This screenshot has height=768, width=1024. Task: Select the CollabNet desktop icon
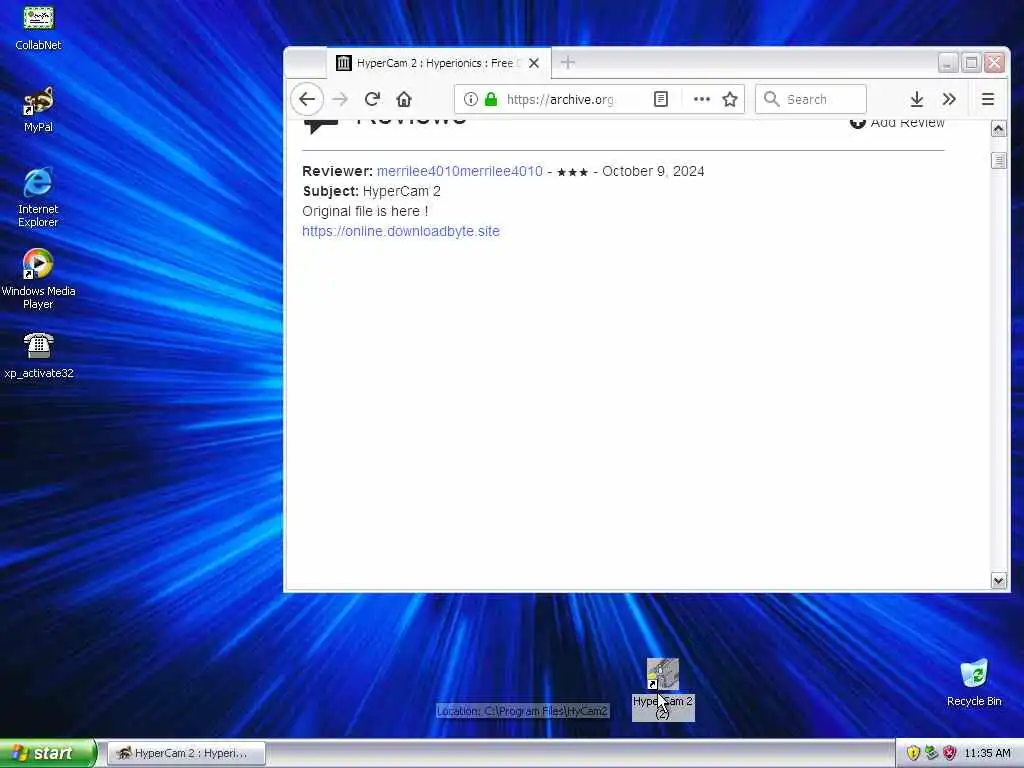[x=38, y=27]
